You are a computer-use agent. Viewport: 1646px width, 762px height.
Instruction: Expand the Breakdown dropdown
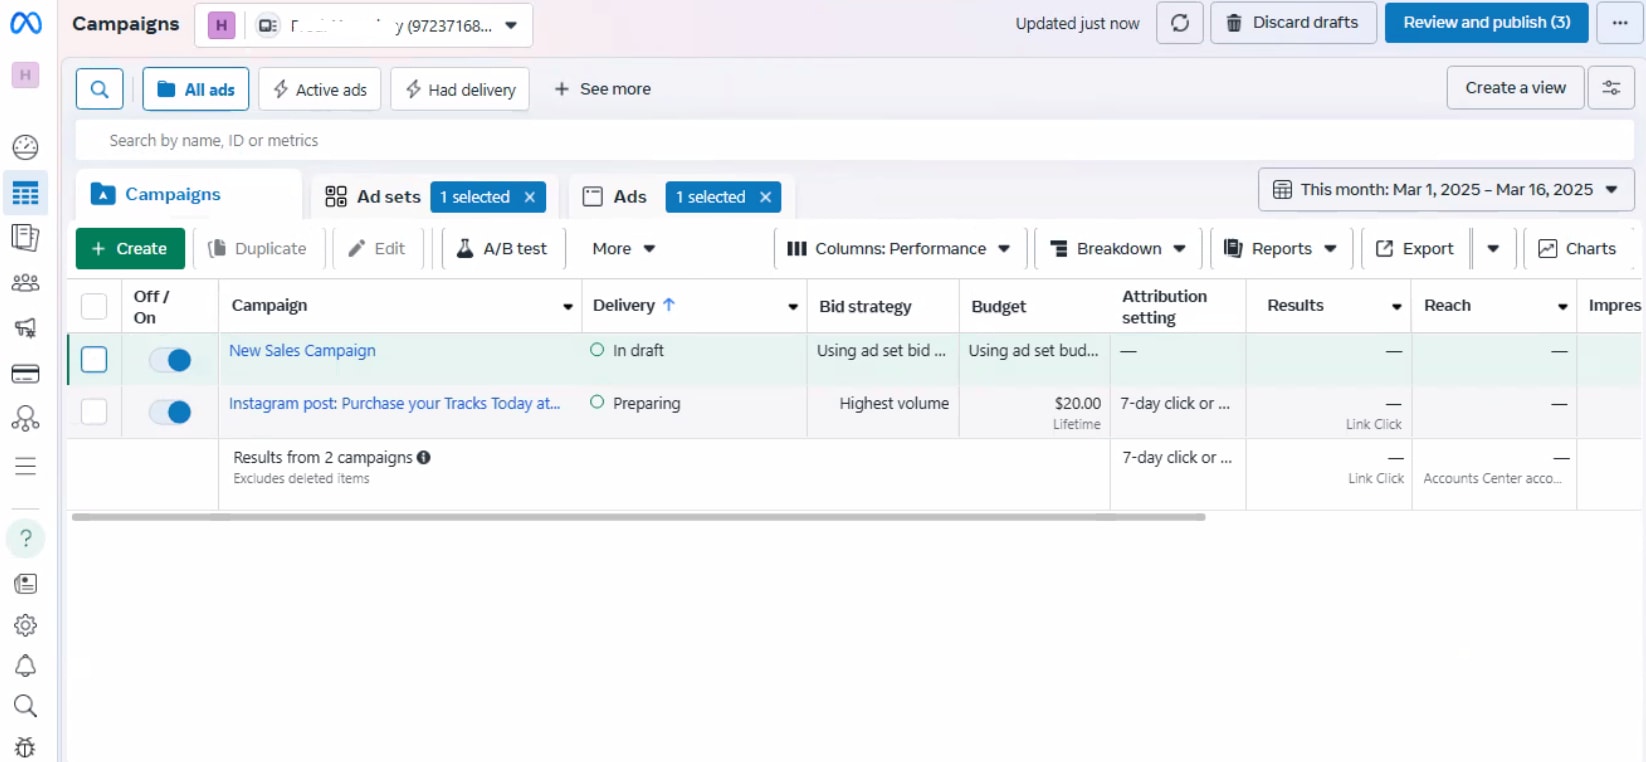point(1118,249)
